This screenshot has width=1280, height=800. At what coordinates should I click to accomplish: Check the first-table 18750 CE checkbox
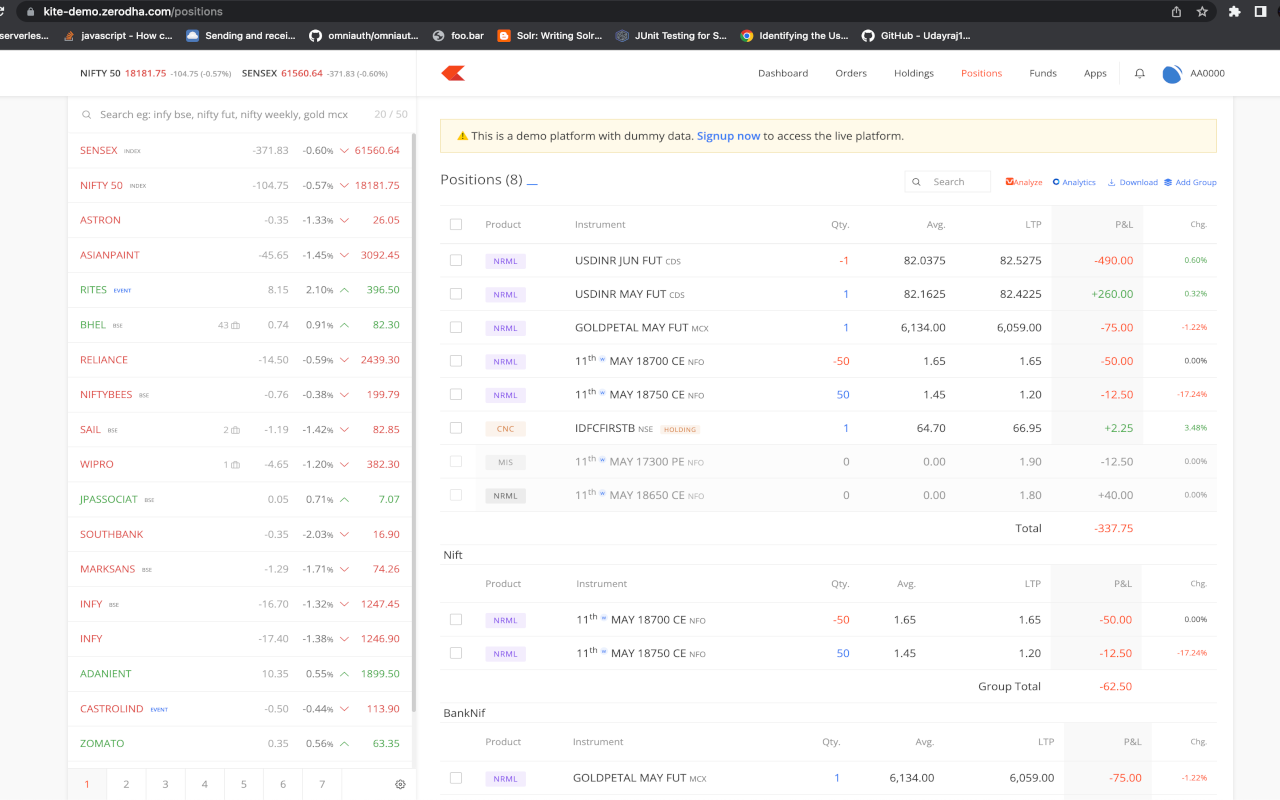456,394
